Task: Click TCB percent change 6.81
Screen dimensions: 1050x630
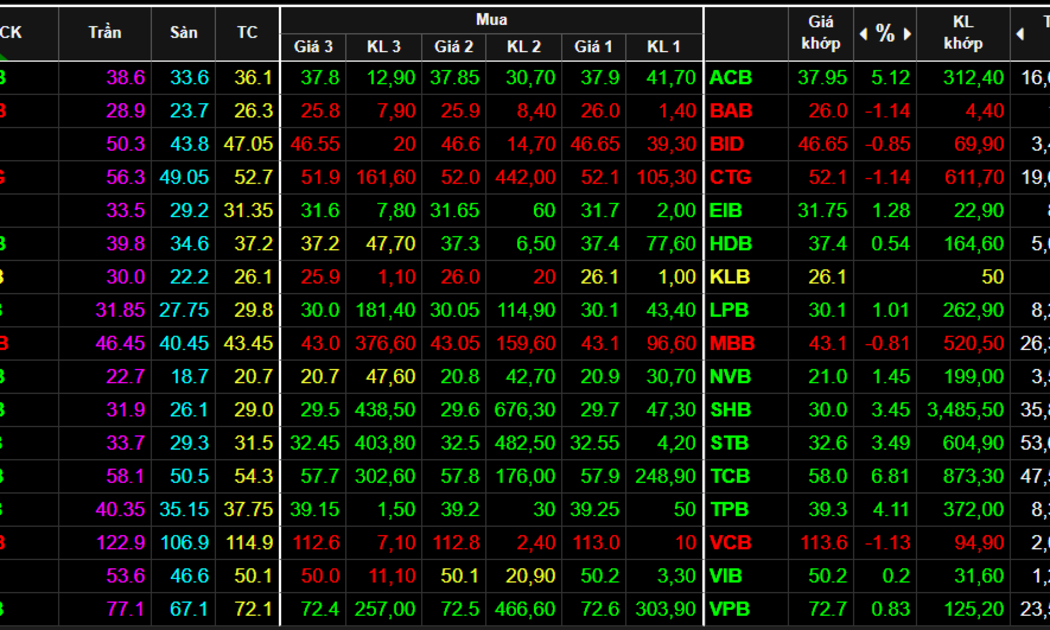Action: (891, 476)
